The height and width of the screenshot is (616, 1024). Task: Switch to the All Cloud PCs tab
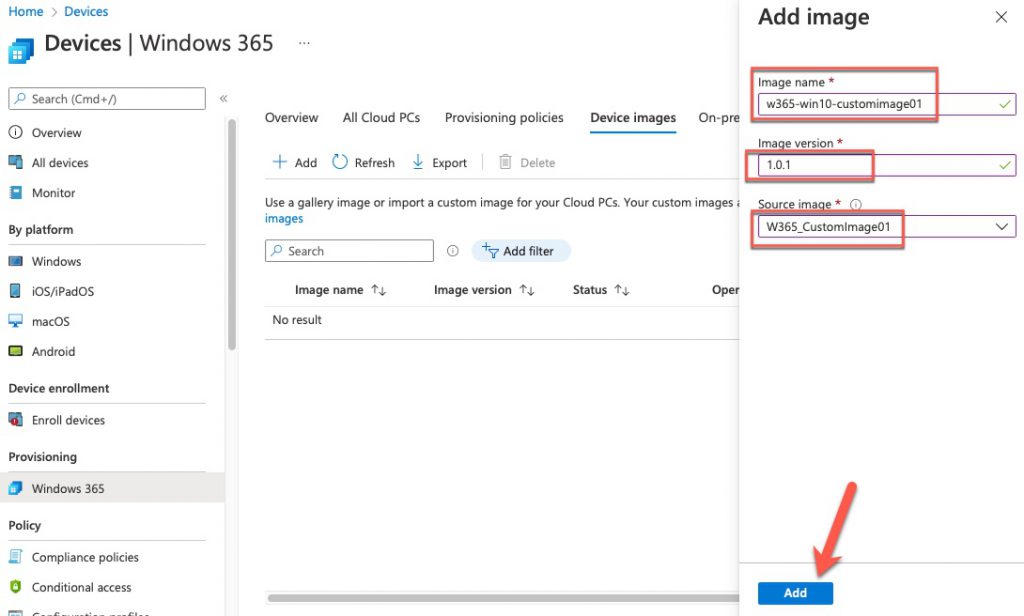click(381, 118)
